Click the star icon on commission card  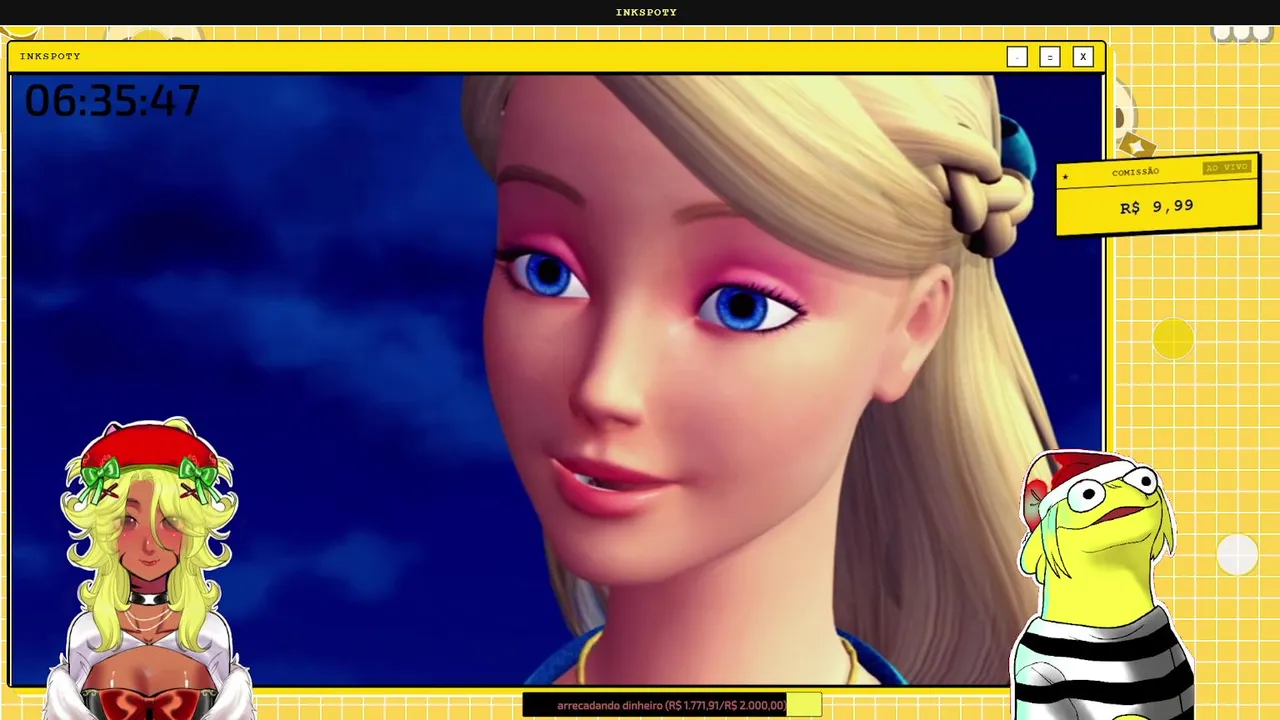[x=1065, y=178]
